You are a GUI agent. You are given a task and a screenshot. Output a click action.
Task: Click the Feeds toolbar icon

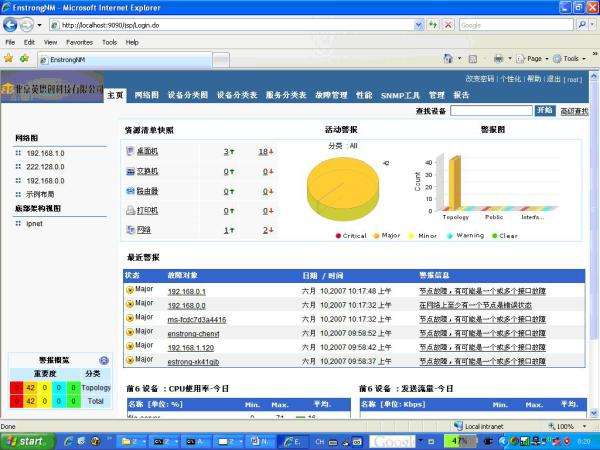tap(473, 59)
